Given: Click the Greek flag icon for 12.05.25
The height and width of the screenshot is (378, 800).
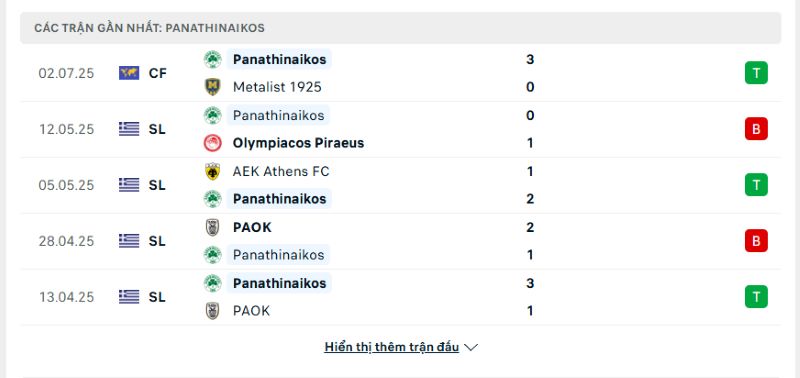Looking at the screenshot, I should (129, 130).
